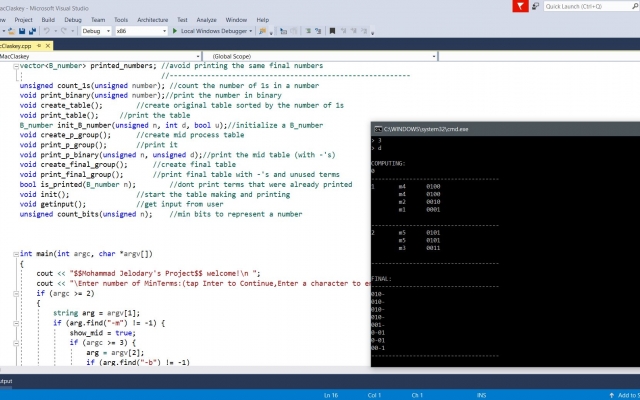The image size is (640, 400).
Task: Click the Col 1 status bar entry
Action: [374, 395]
